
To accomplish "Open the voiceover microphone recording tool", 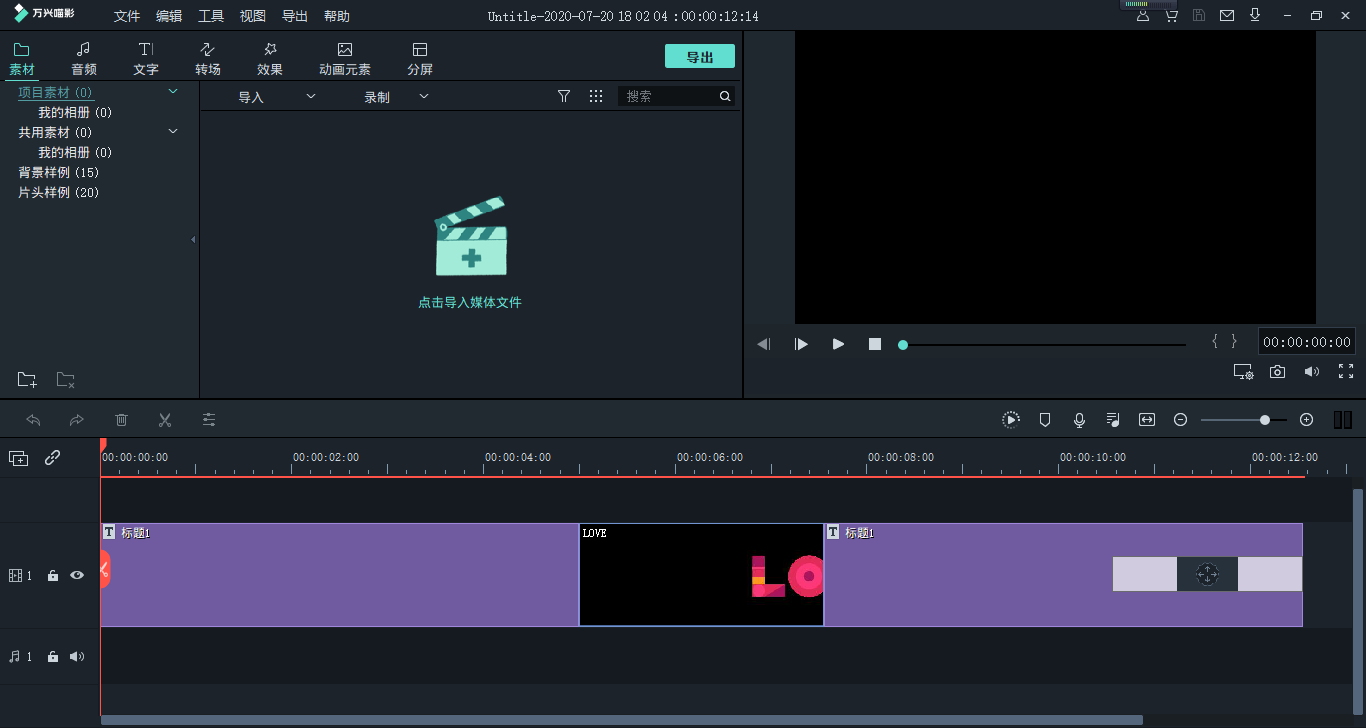I will (1079, 420).
